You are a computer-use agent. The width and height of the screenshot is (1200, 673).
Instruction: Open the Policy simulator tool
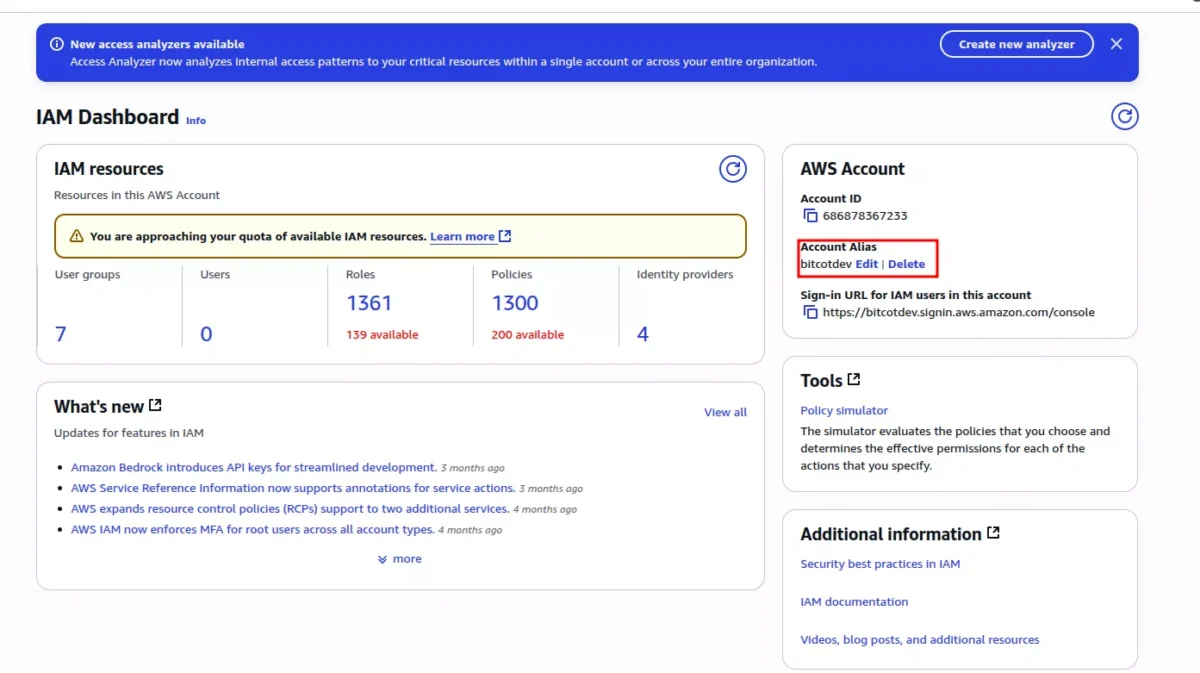844,410
